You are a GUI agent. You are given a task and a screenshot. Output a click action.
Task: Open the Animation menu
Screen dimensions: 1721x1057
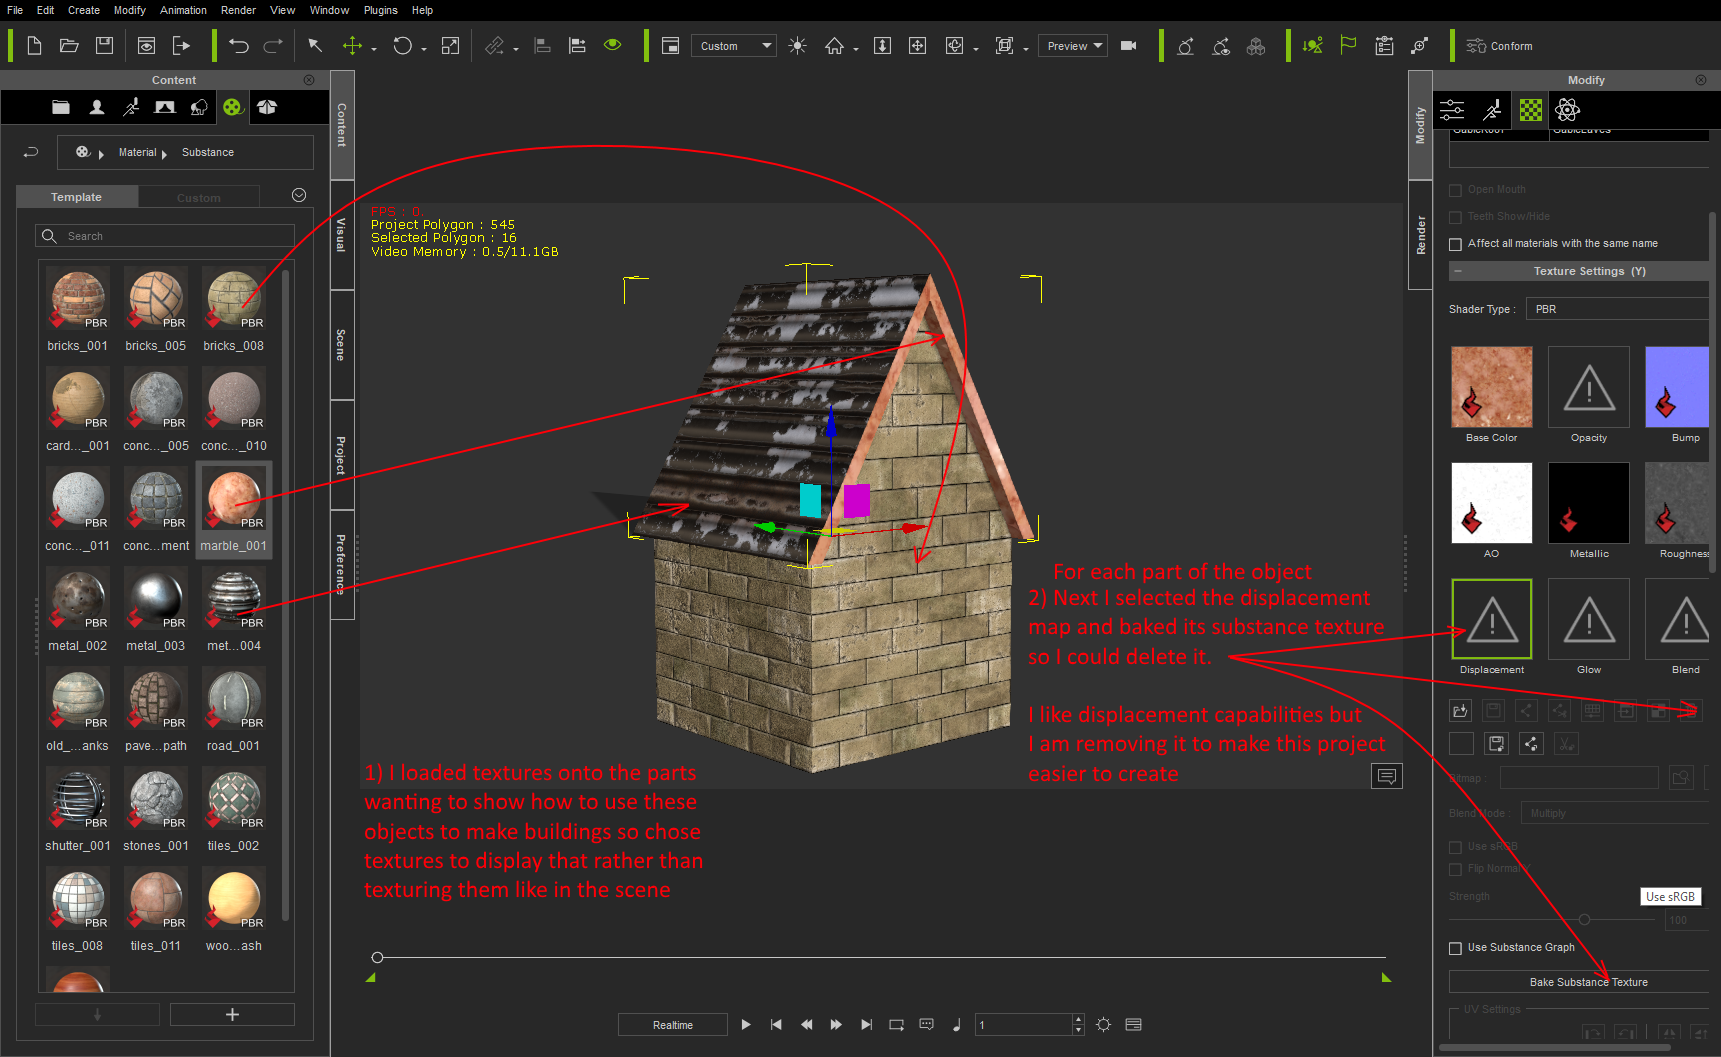[x=184, y=10]
